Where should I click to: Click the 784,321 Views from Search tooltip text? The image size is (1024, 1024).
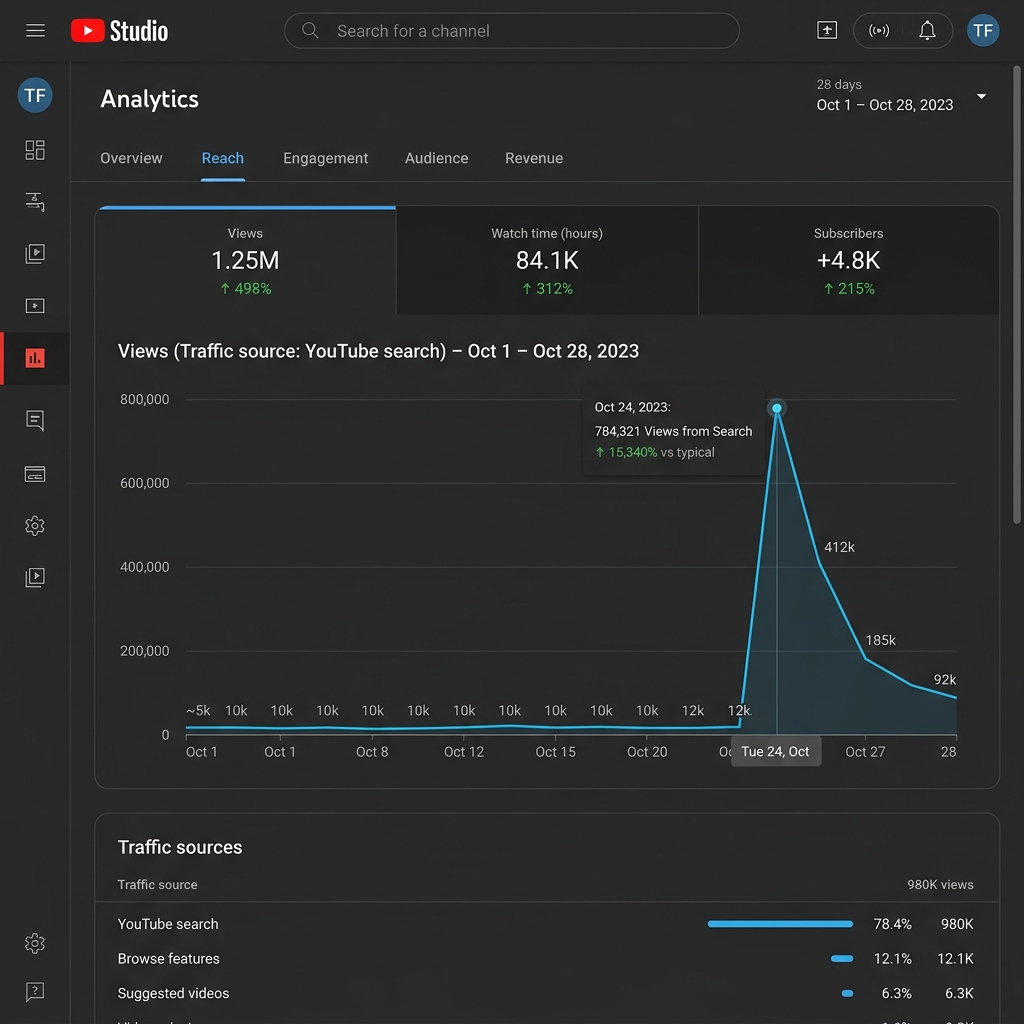point(673,431)
